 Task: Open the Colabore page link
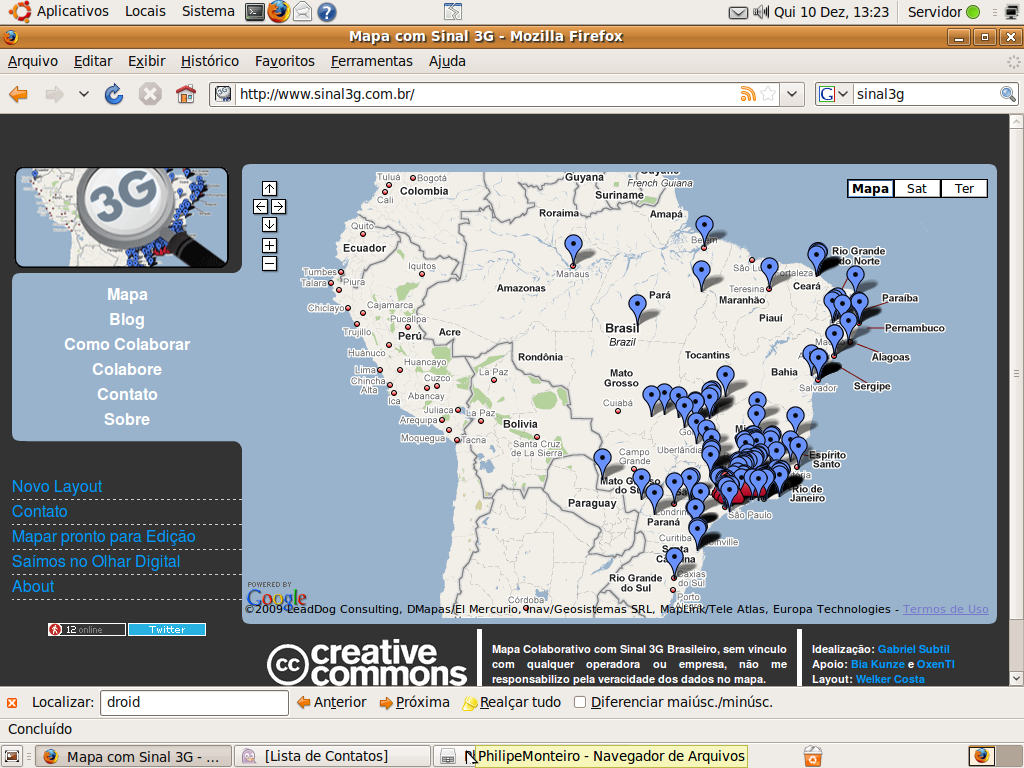tap(127, 370)
